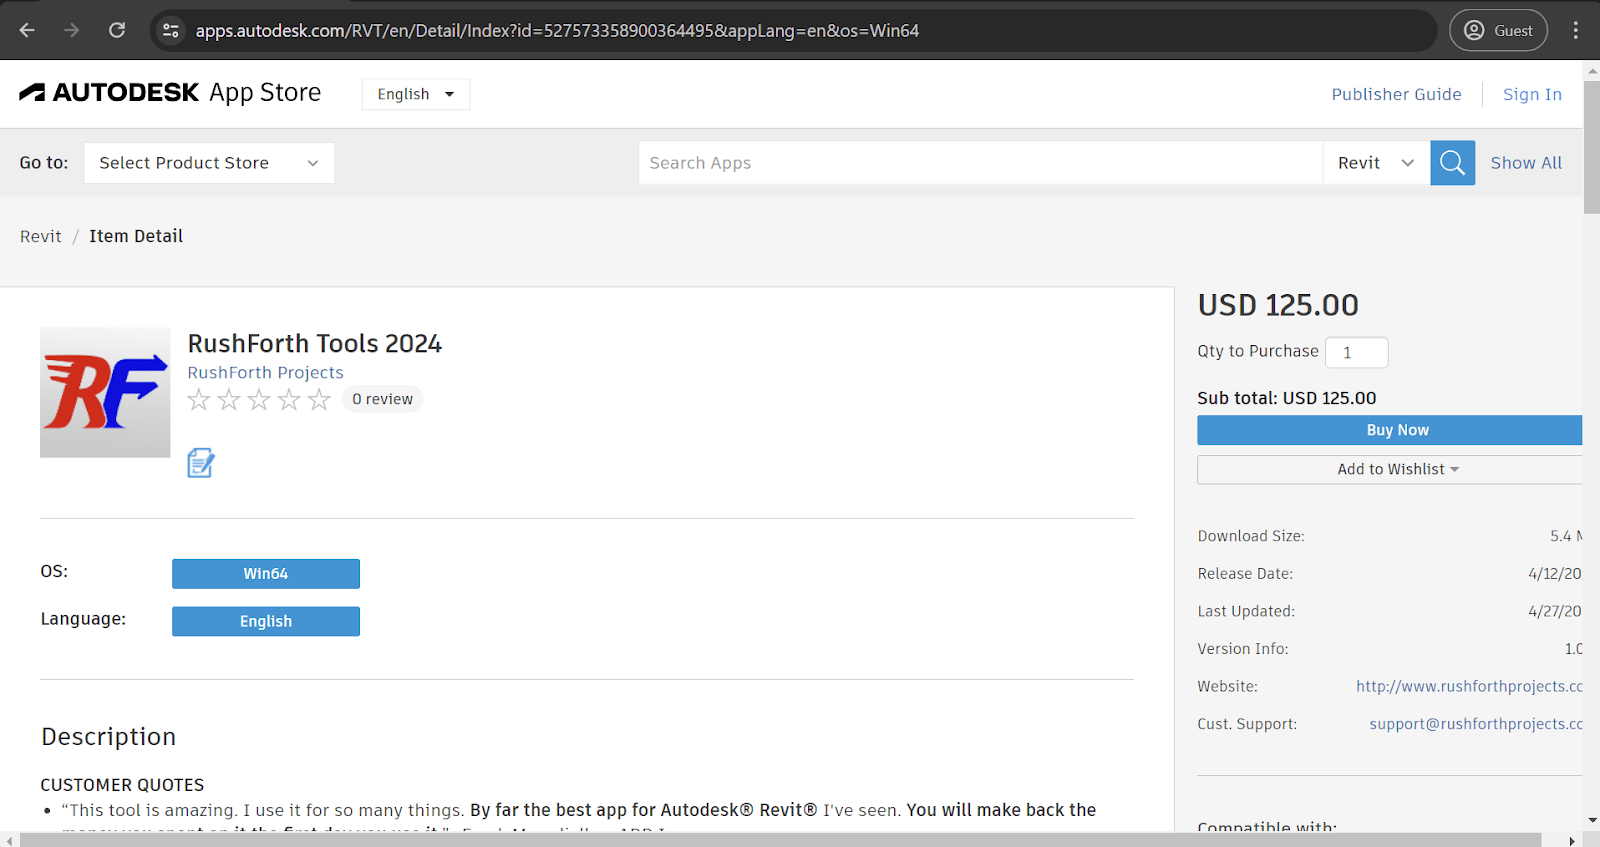Viewport: 1600px width, 847px height.
Task: Expand the Revit search category dropdown
Action: coord(1375,163)
